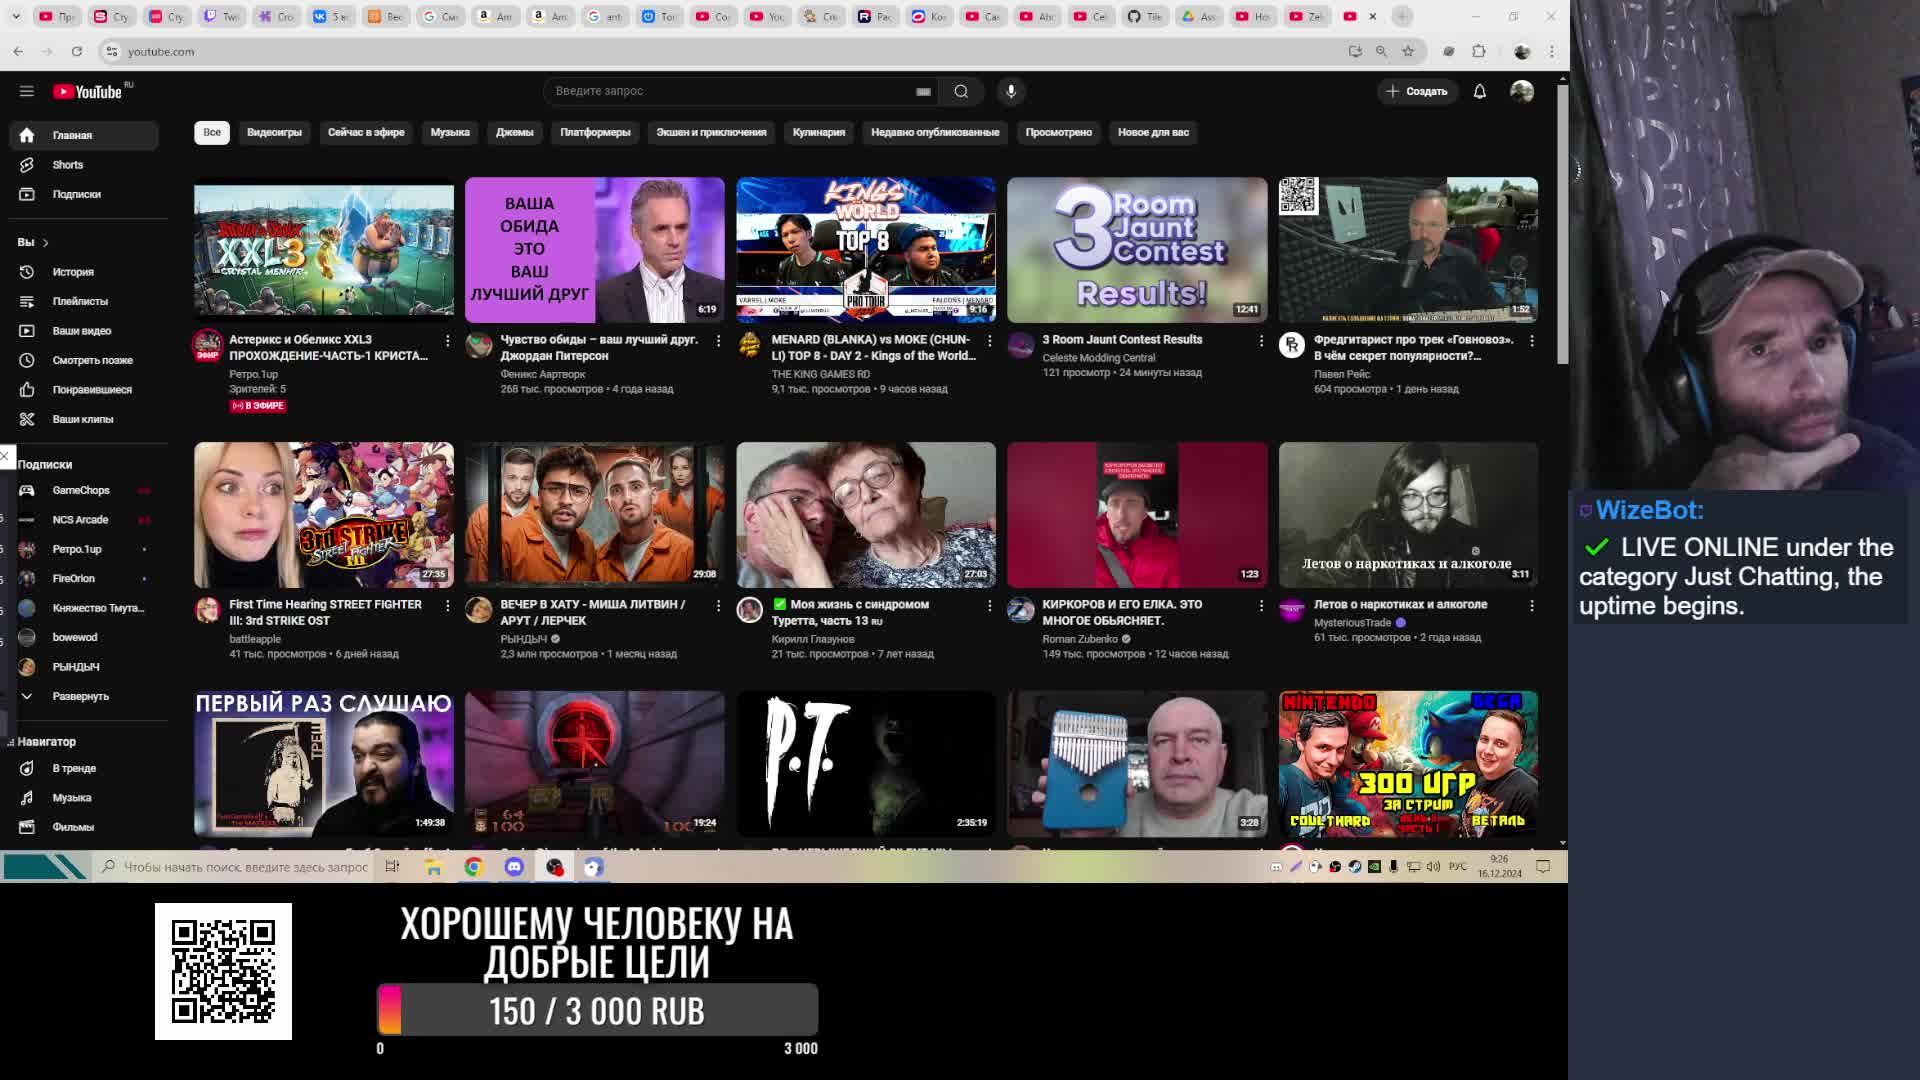Open options menu for Jordan Peterson video
This screenshot has height=1080, width=1920.
coord(718,341)
